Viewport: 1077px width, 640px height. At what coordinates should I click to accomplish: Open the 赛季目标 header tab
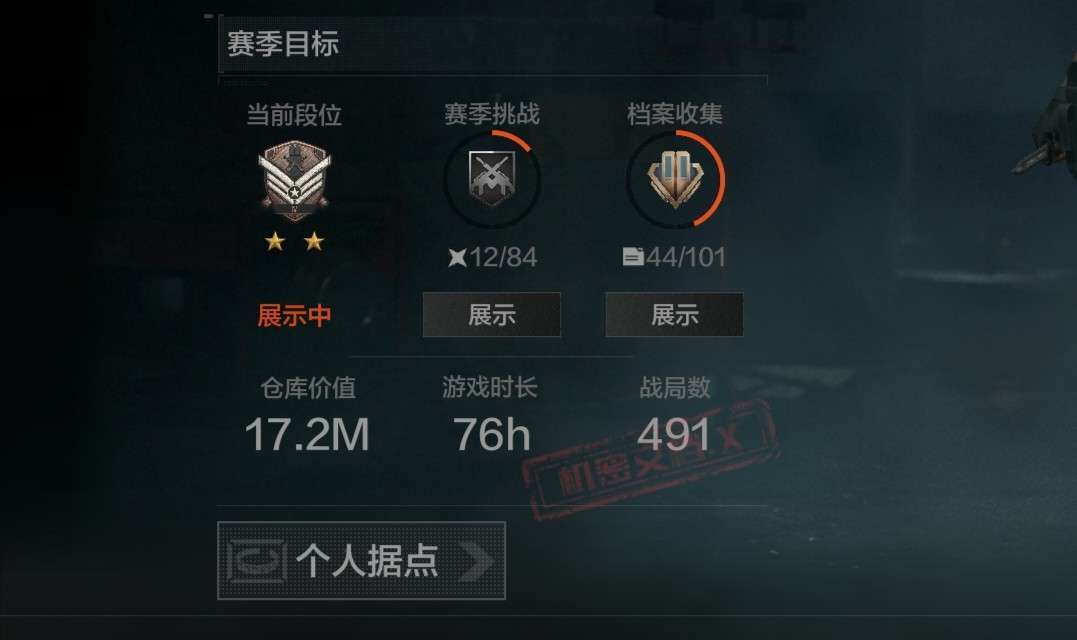(283, 44)
